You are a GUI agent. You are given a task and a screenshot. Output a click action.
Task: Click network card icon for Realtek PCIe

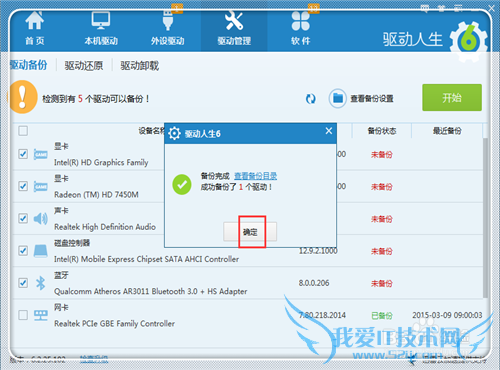point(41,315)
